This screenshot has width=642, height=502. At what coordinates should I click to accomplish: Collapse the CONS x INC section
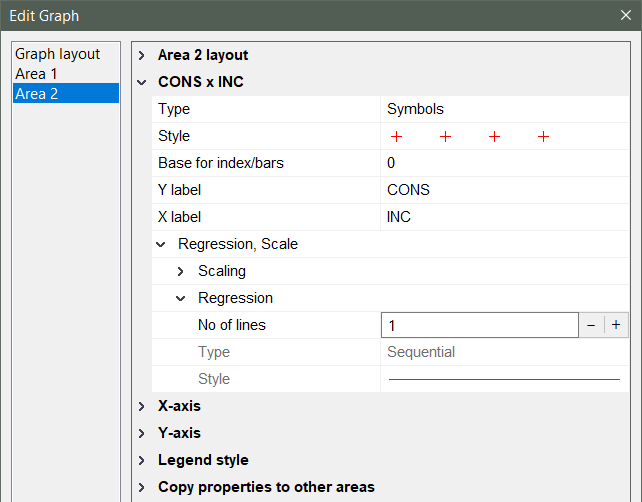(141, 83)
